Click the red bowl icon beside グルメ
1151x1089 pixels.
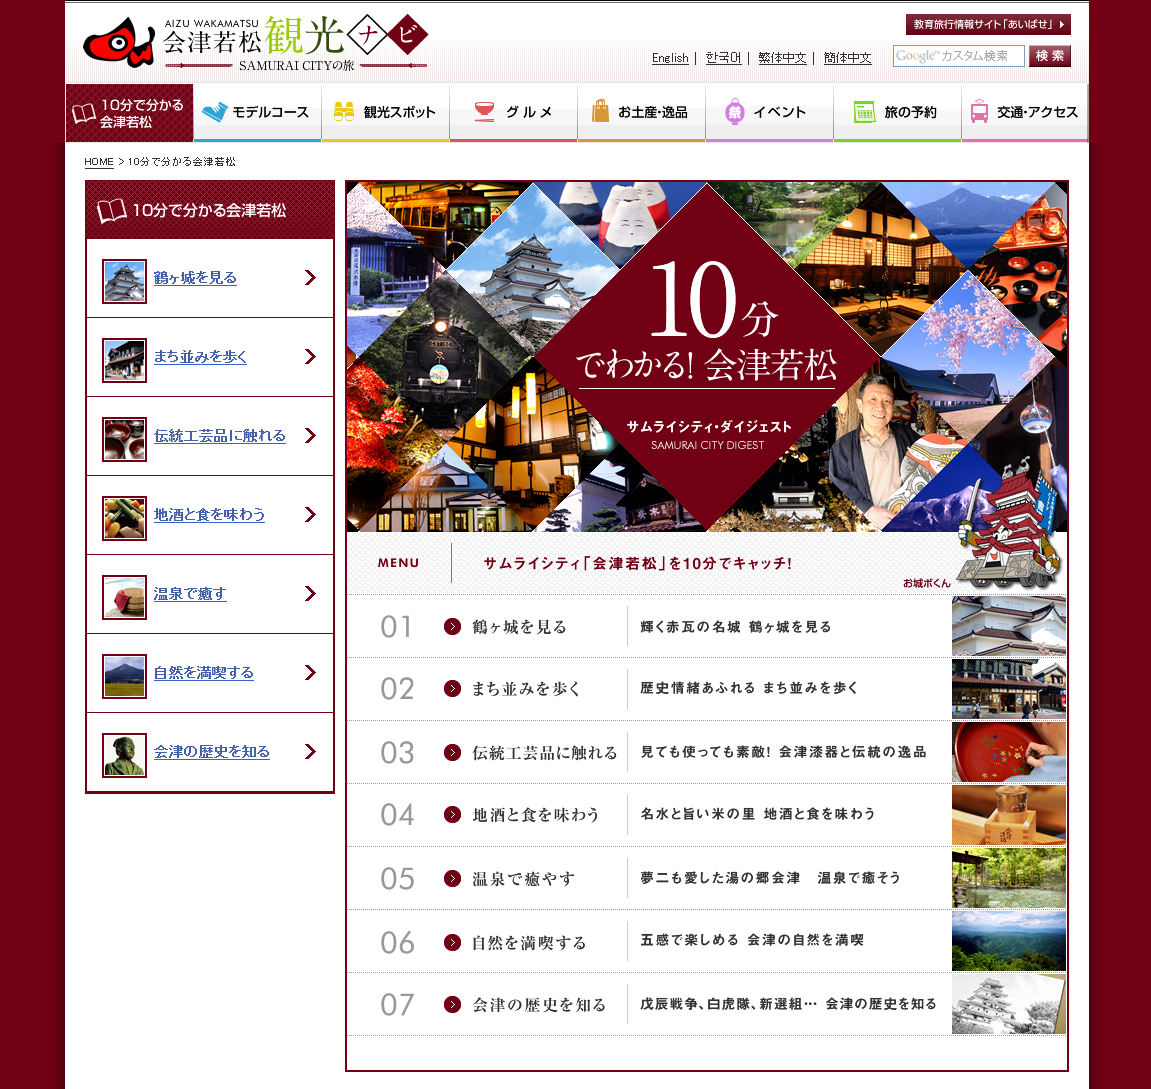click(x=484, y=111)
